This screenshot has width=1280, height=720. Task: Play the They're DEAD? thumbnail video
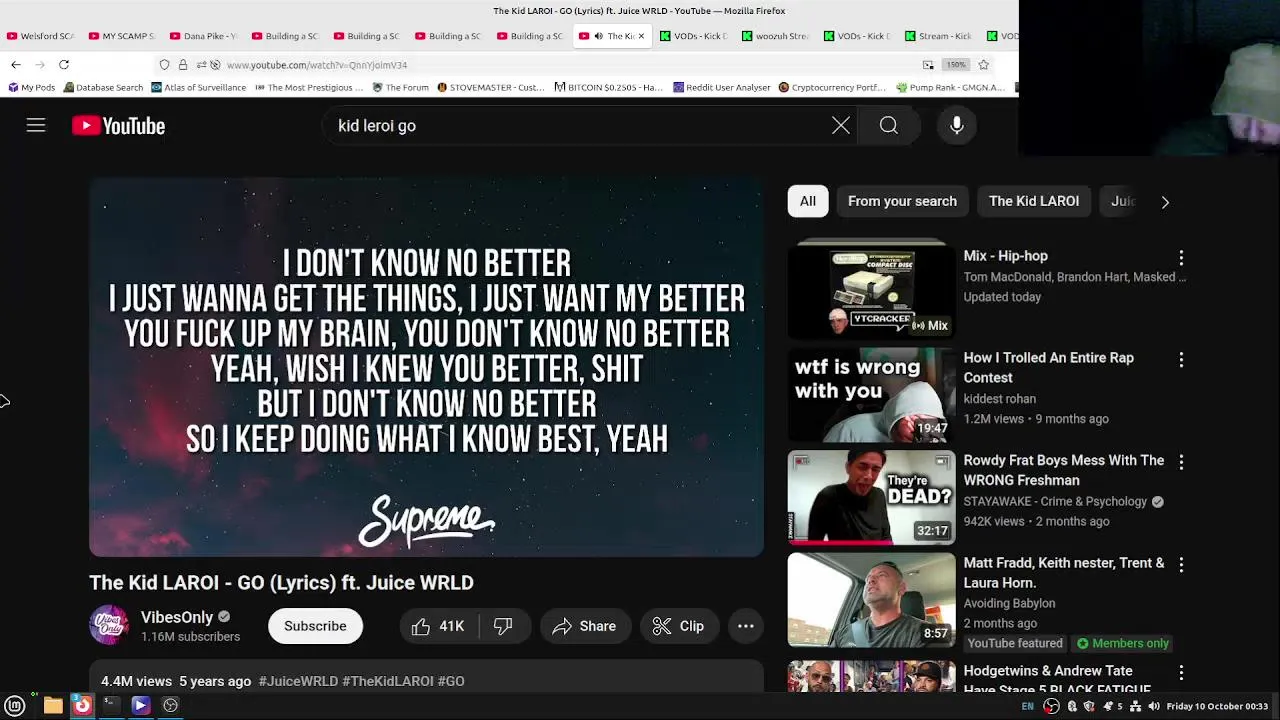tap(872, 497)
